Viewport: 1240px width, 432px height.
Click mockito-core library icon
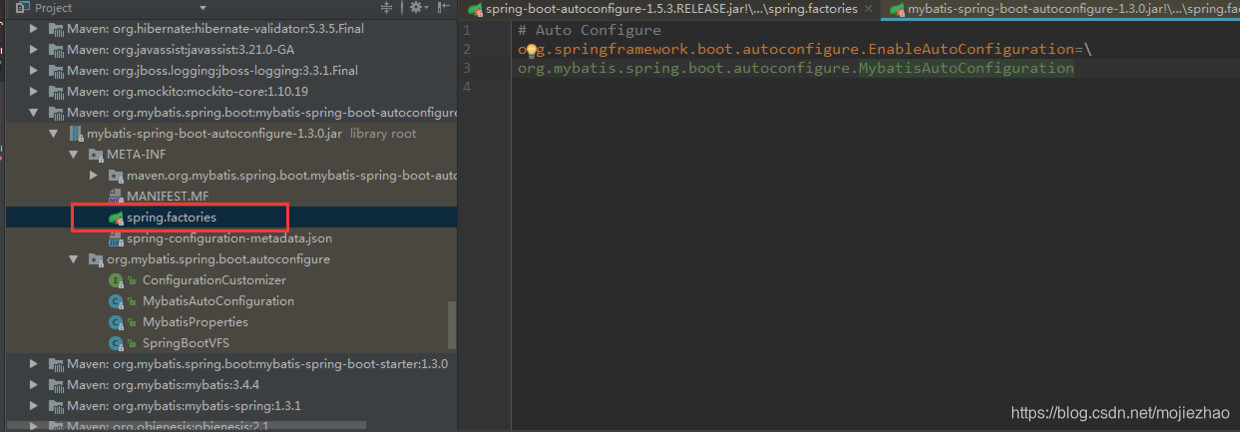56,91
